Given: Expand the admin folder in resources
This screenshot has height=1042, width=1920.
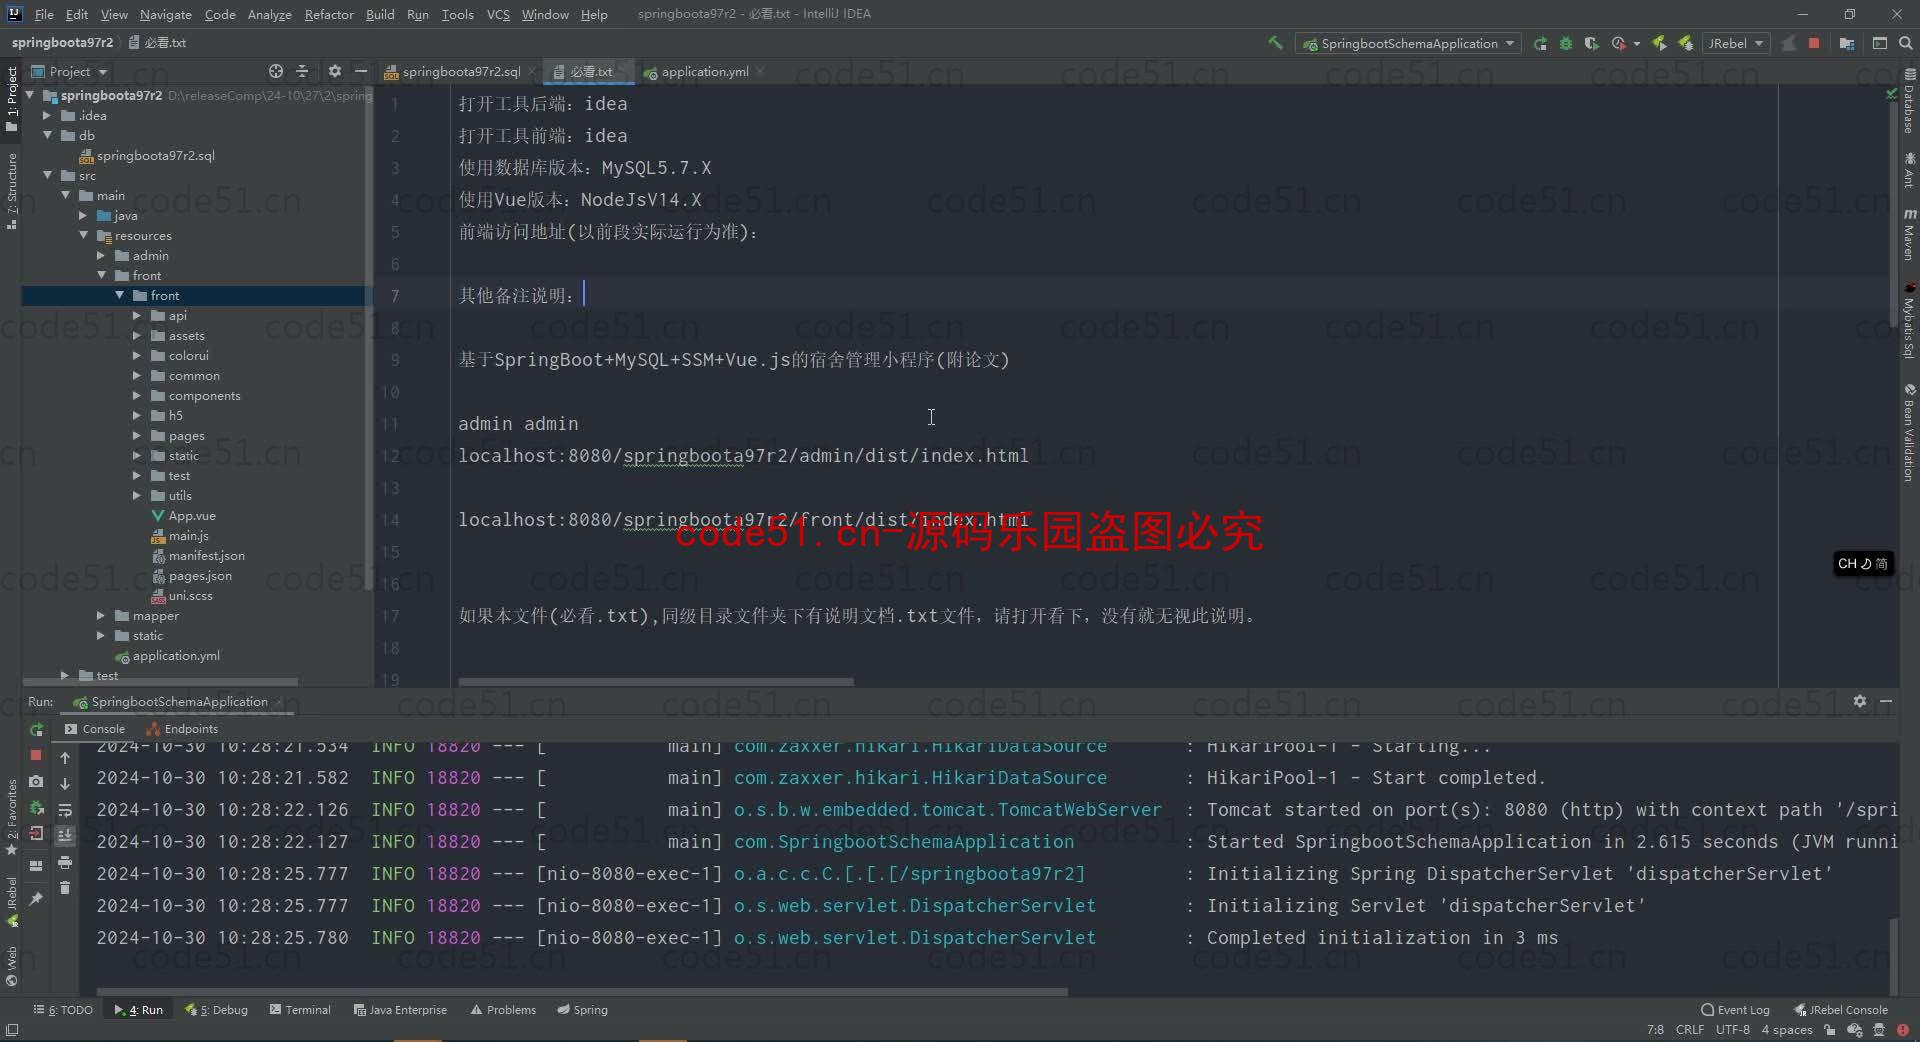Looking at the screenshot, I should (101, 255).
